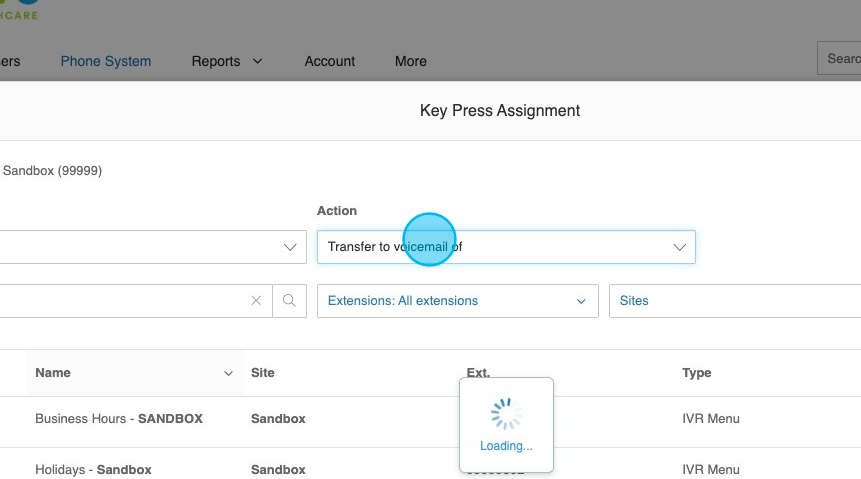Focus the top-right Search box

pos(840,59)
